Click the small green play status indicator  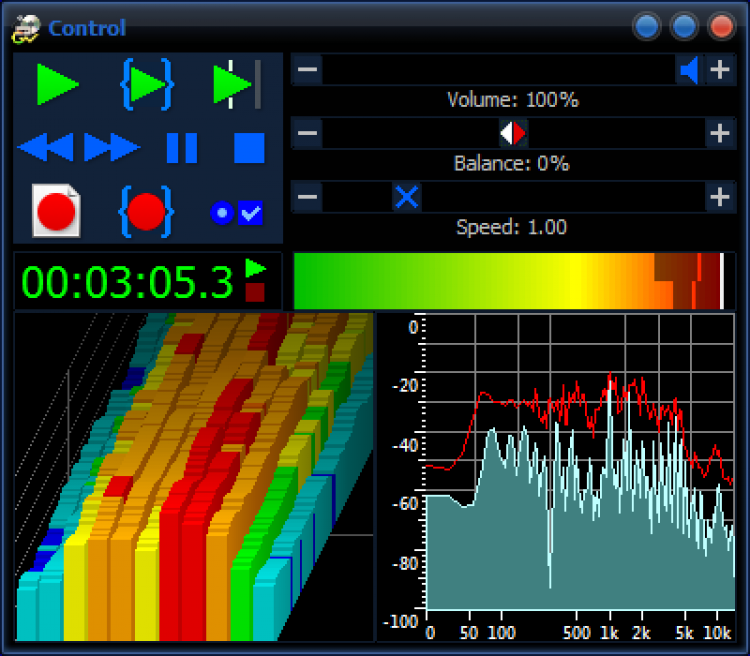[255, 268]
